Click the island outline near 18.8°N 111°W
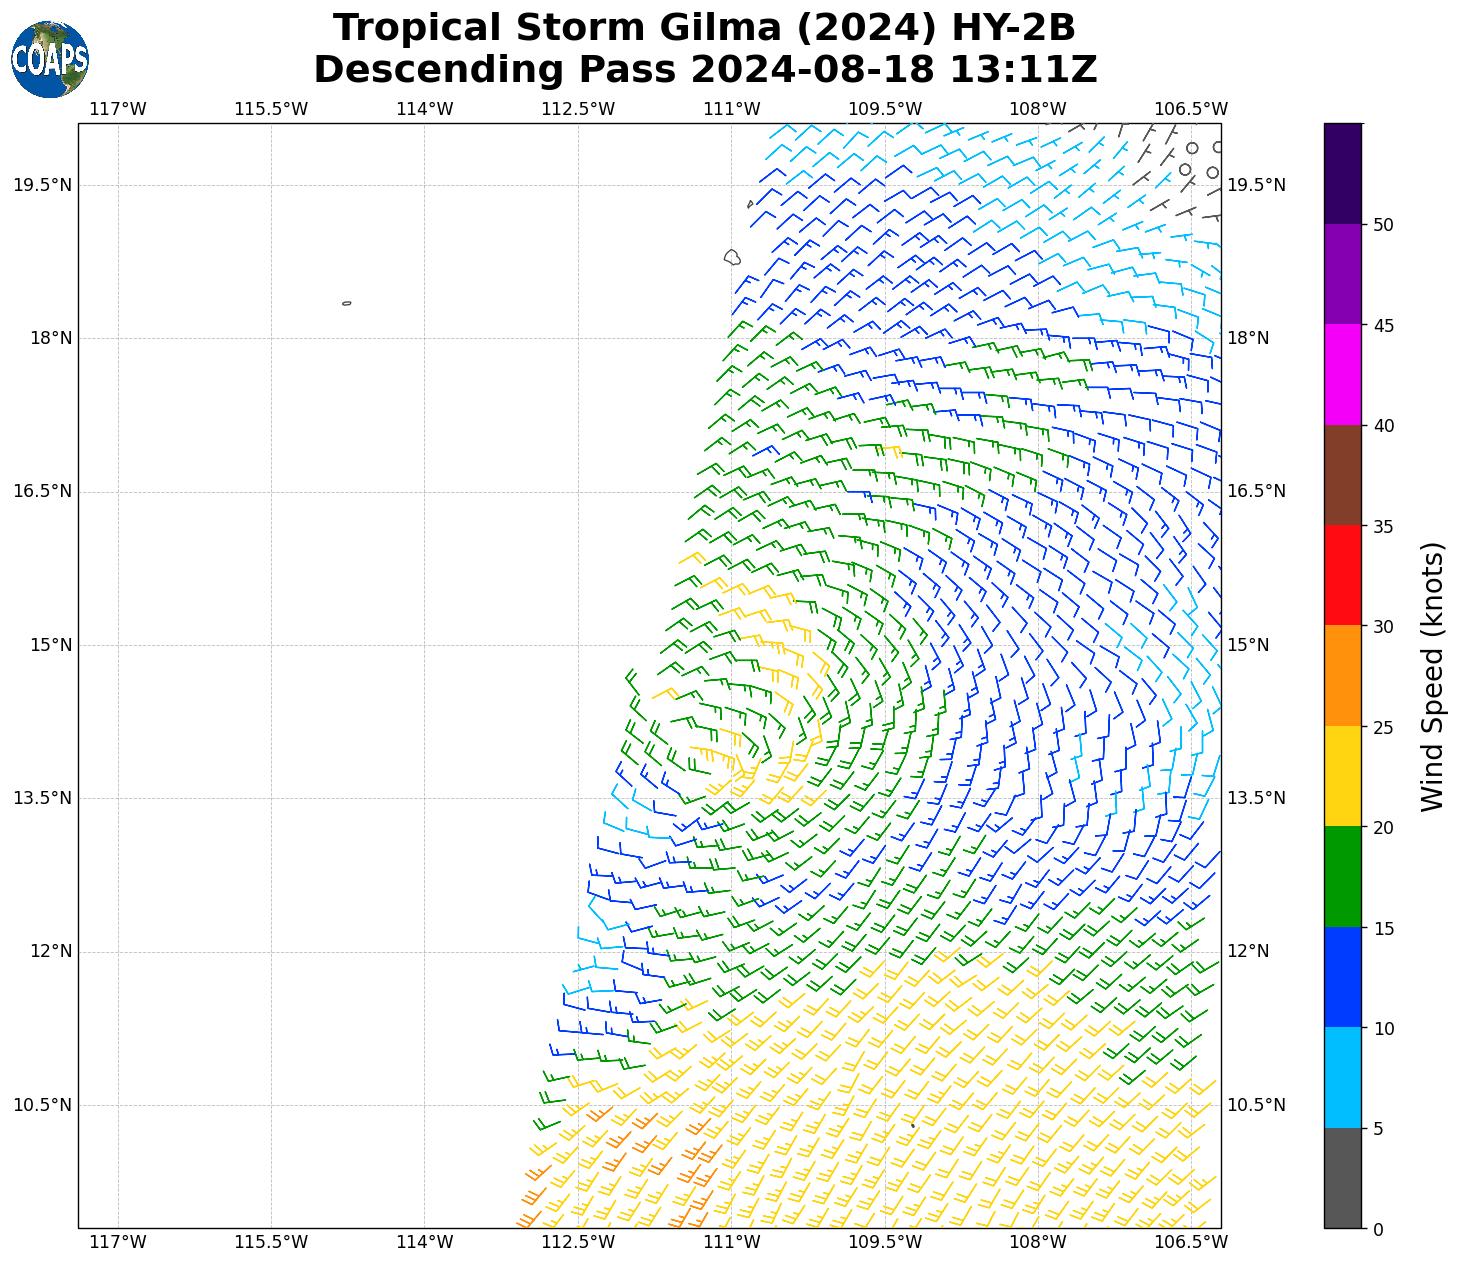The width and height of the screenshot is (1461, 1264). click(x=732, y=257)
